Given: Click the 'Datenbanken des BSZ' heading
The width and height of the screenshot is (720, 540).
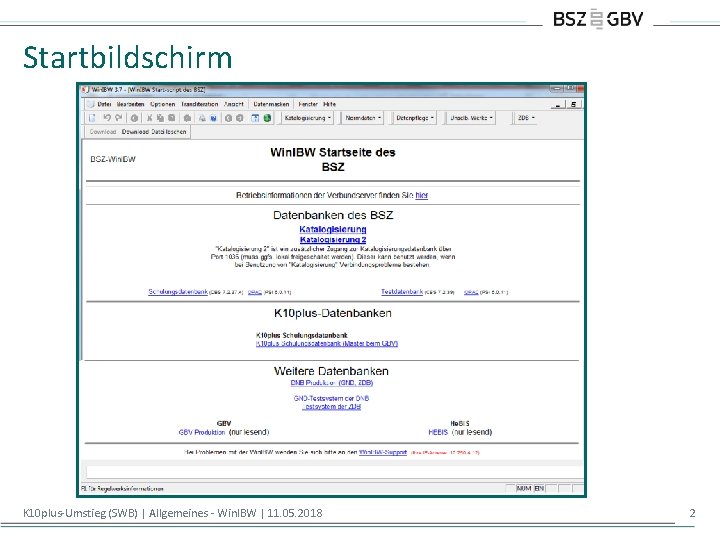Looking at the screenshot, I should click(x=333, y=215).
